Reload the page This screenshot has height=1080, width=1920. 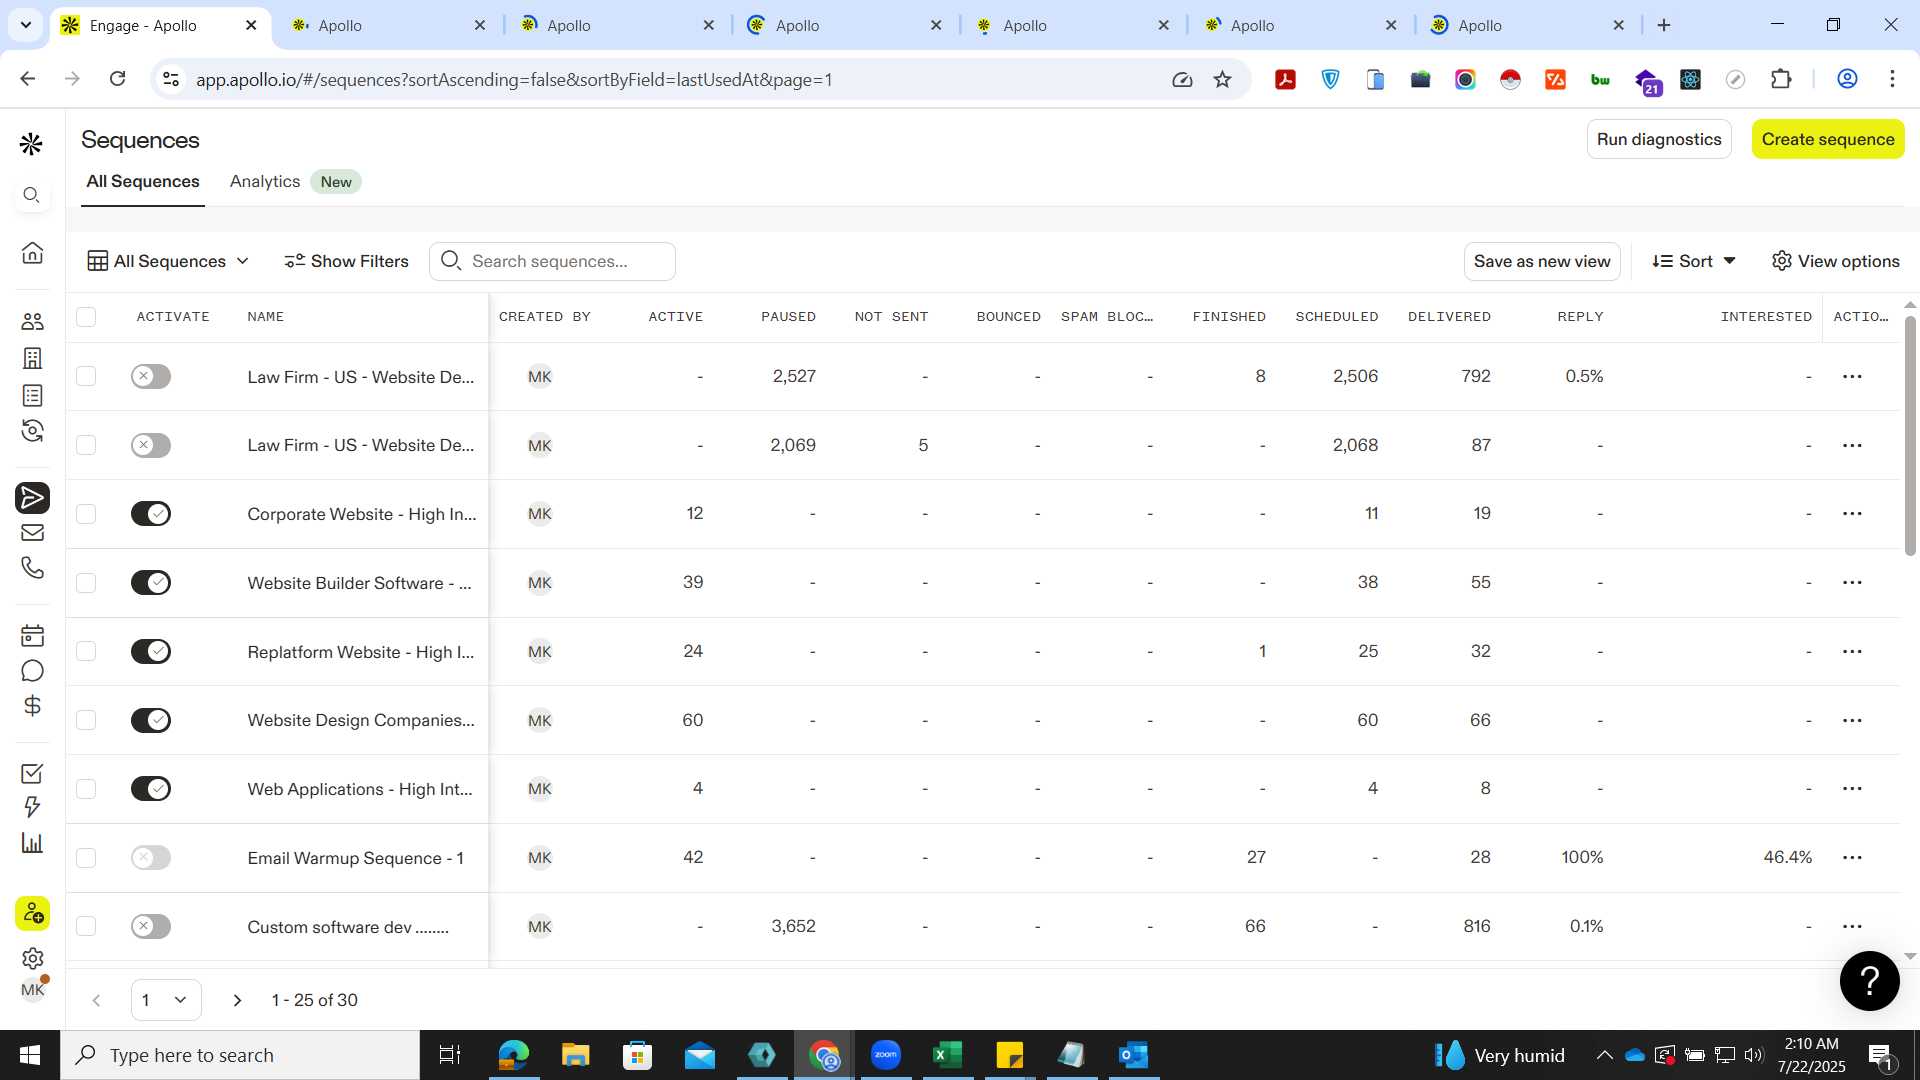(x=117, y=79)
